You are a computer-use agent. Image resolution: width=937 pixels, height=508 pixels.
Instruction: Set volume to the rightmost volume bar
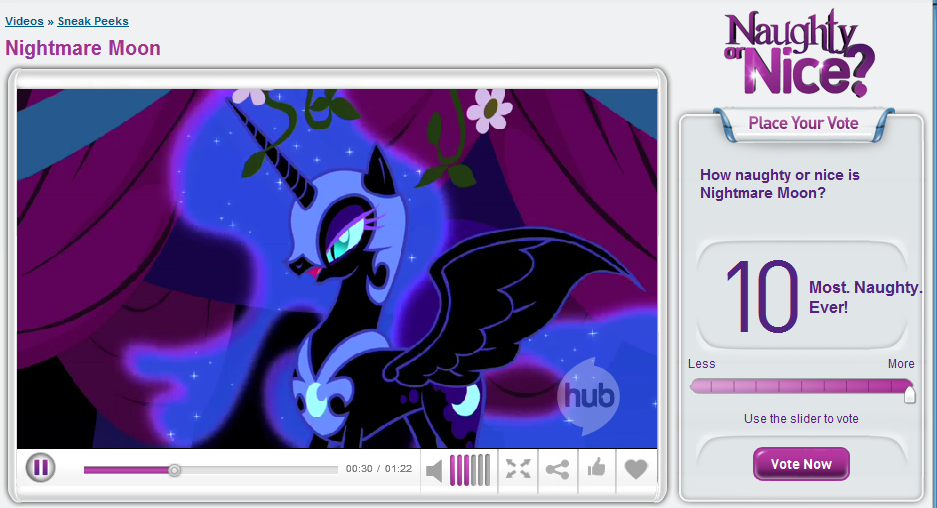coord(486,469)
